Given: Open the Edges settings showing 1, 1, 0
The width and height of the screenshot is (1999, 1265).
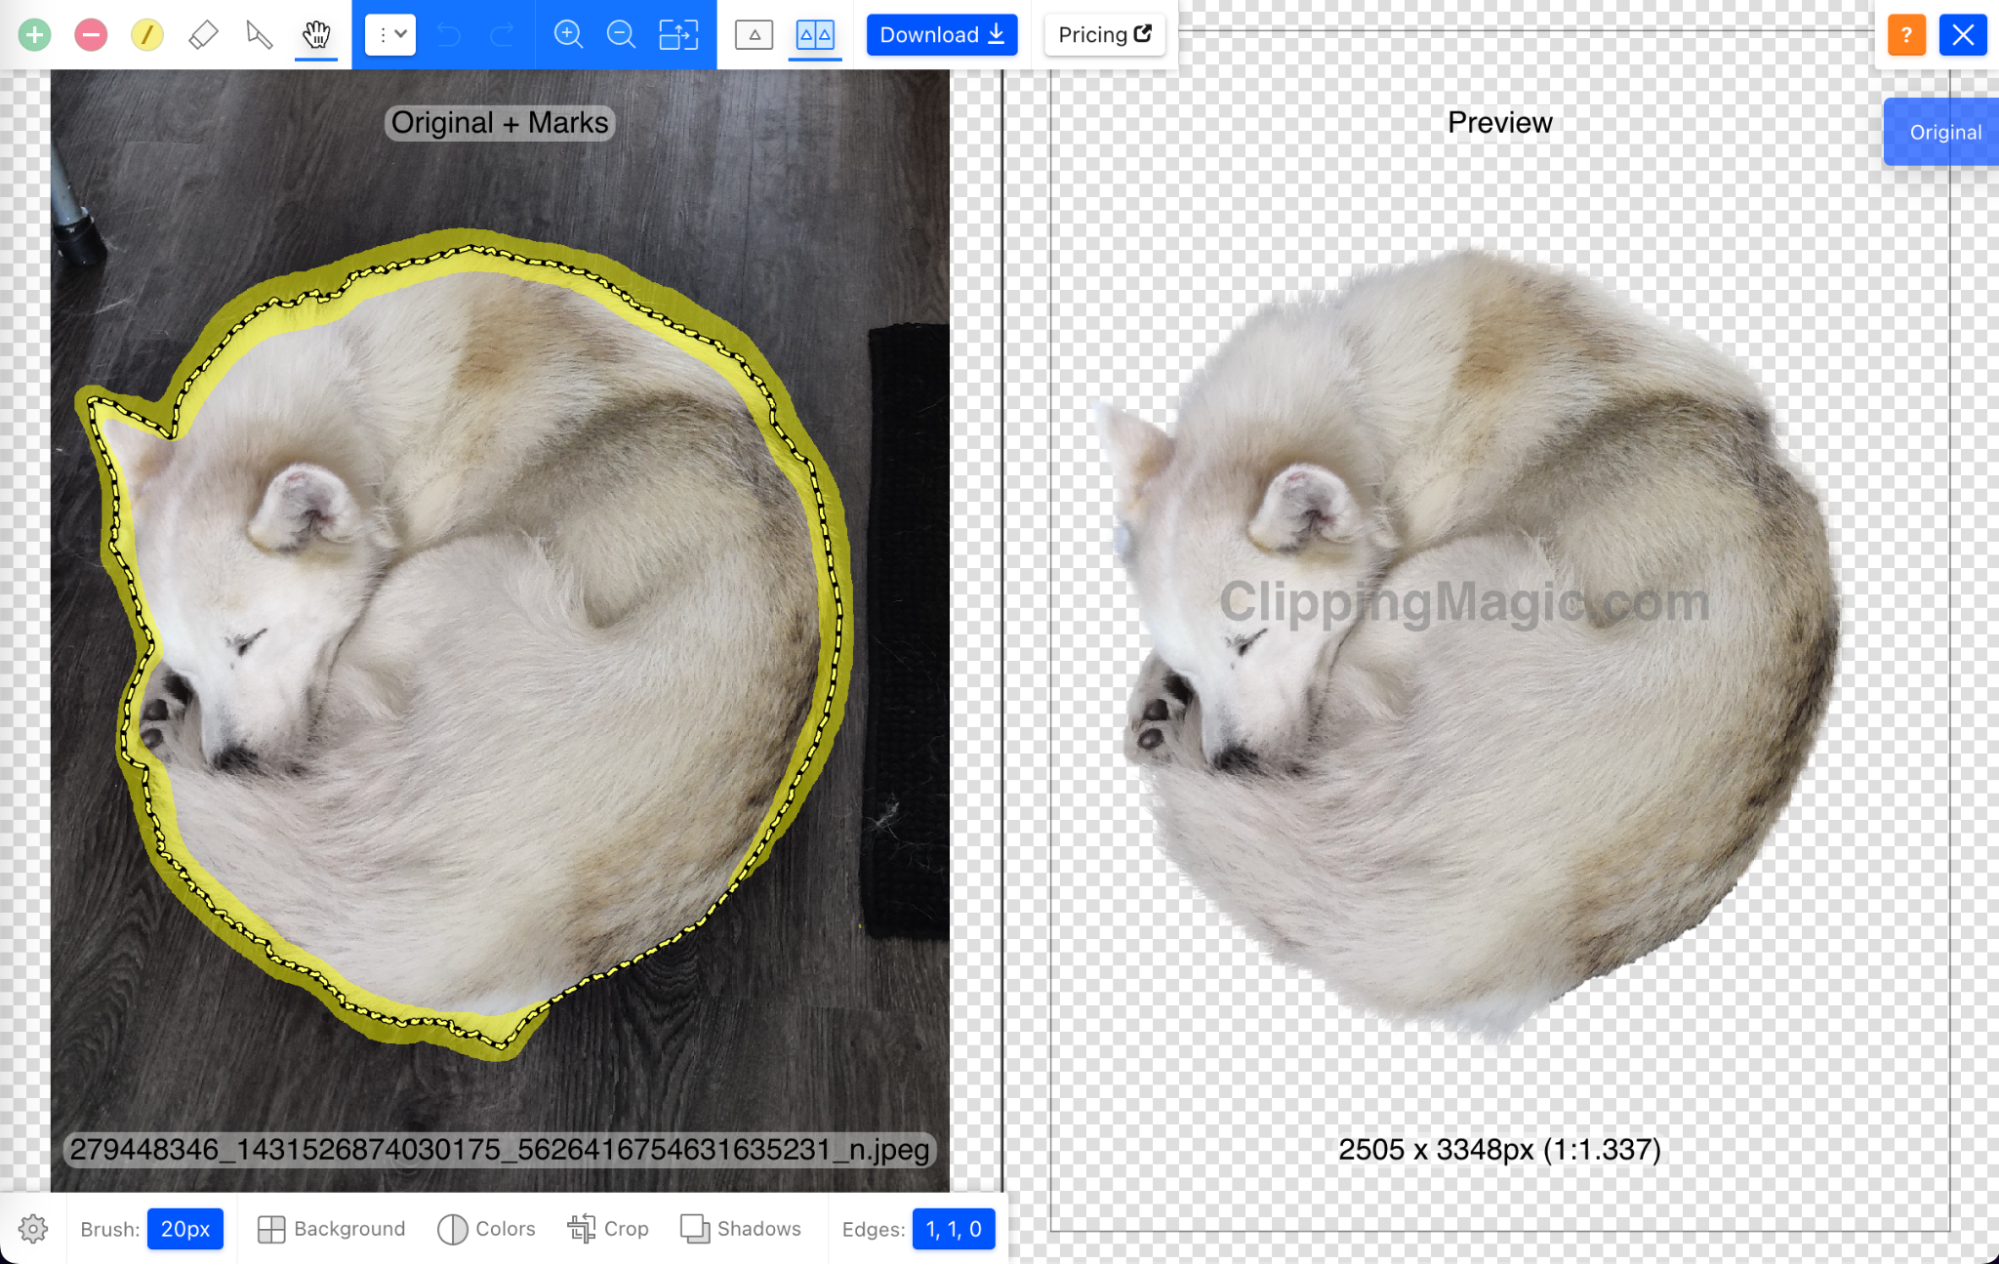Looking at the screenshot, I should tap(953, 1229).
